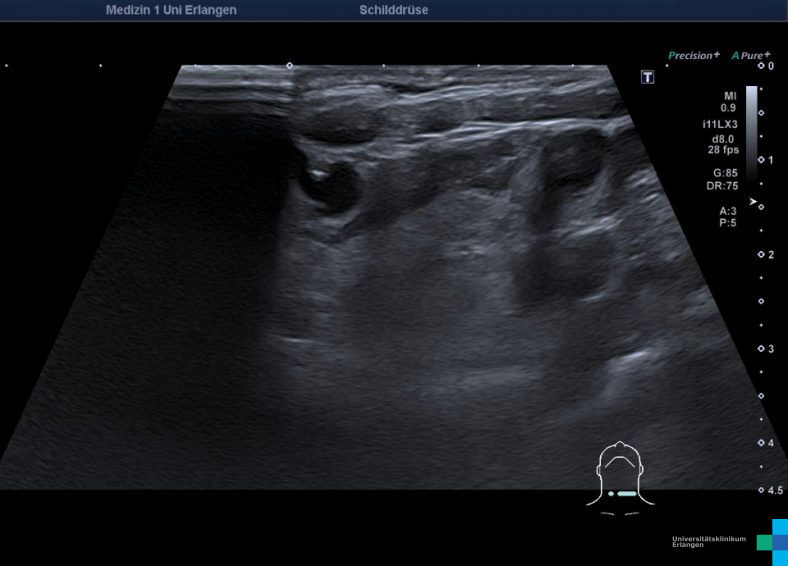Click the DR:75 dynamic range value

(x=722, y=185)
